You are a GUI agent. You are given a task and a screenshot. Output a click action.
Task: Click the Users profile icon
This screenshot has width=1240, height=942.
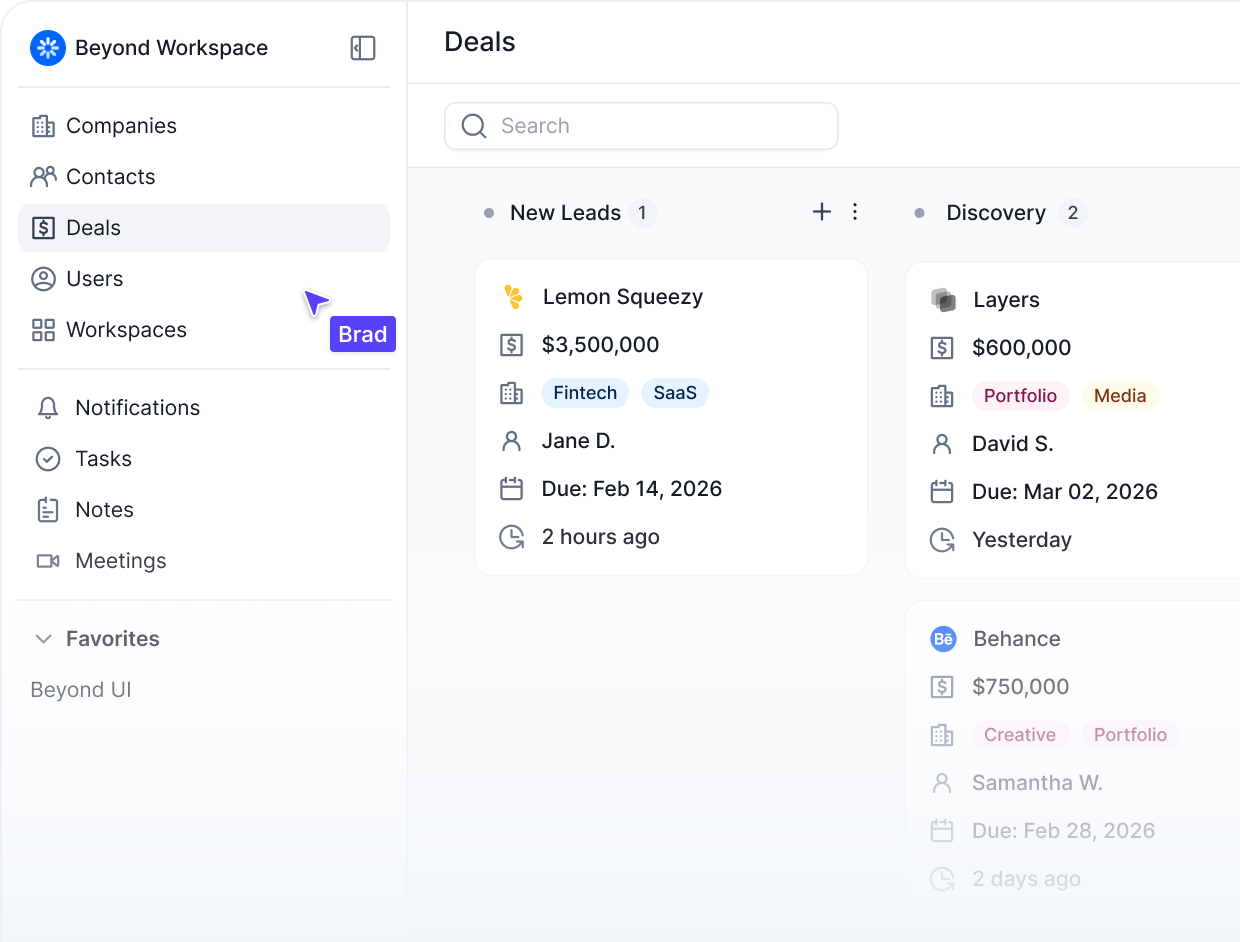point(43,279)
